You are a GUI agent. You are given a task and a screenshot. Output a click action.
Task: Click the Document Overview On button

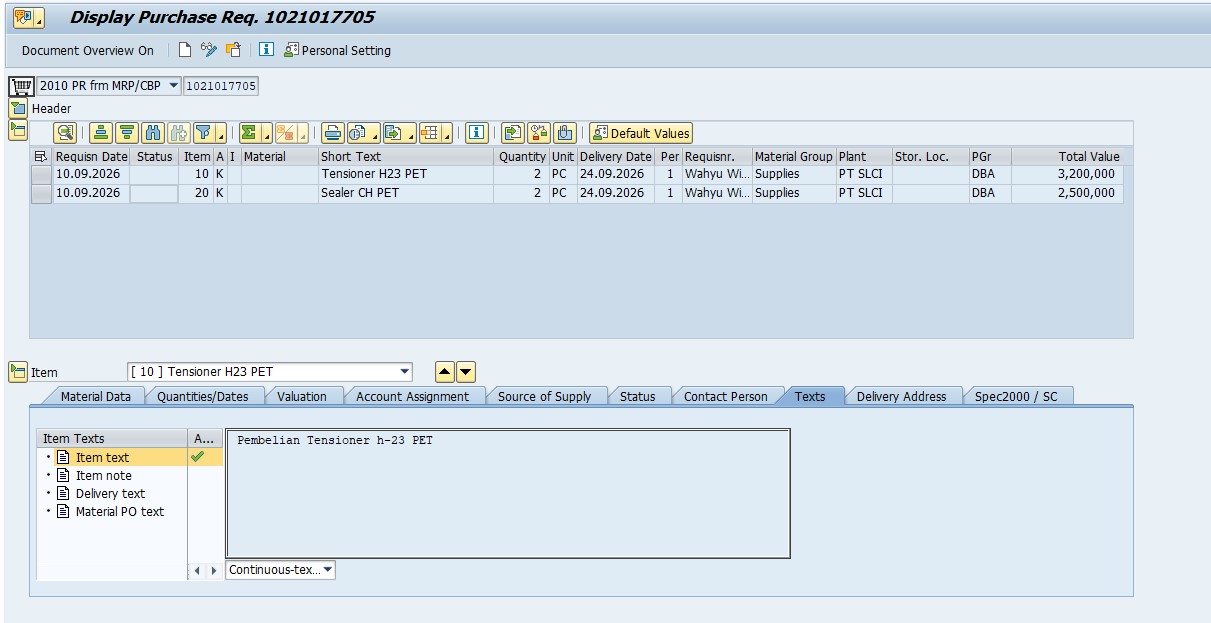88,50
